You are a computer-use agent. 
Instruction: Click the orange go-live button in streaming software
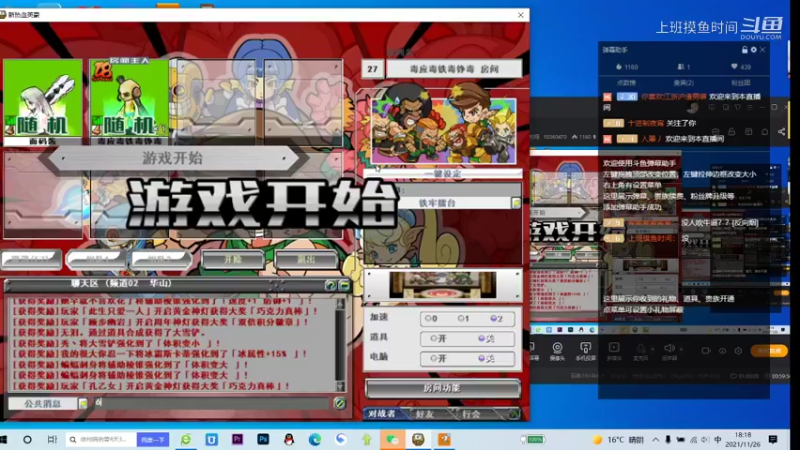[x=769, y=351]
